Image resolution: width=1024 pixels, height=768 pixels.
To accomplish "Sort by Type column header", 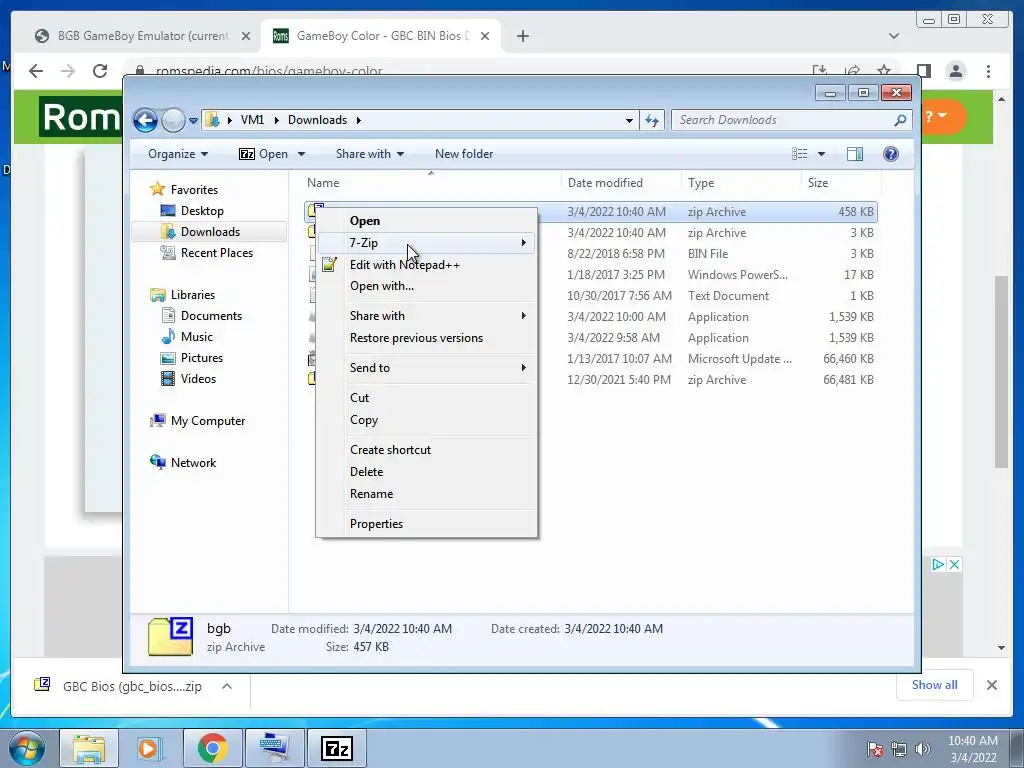I will coord(741,184).
